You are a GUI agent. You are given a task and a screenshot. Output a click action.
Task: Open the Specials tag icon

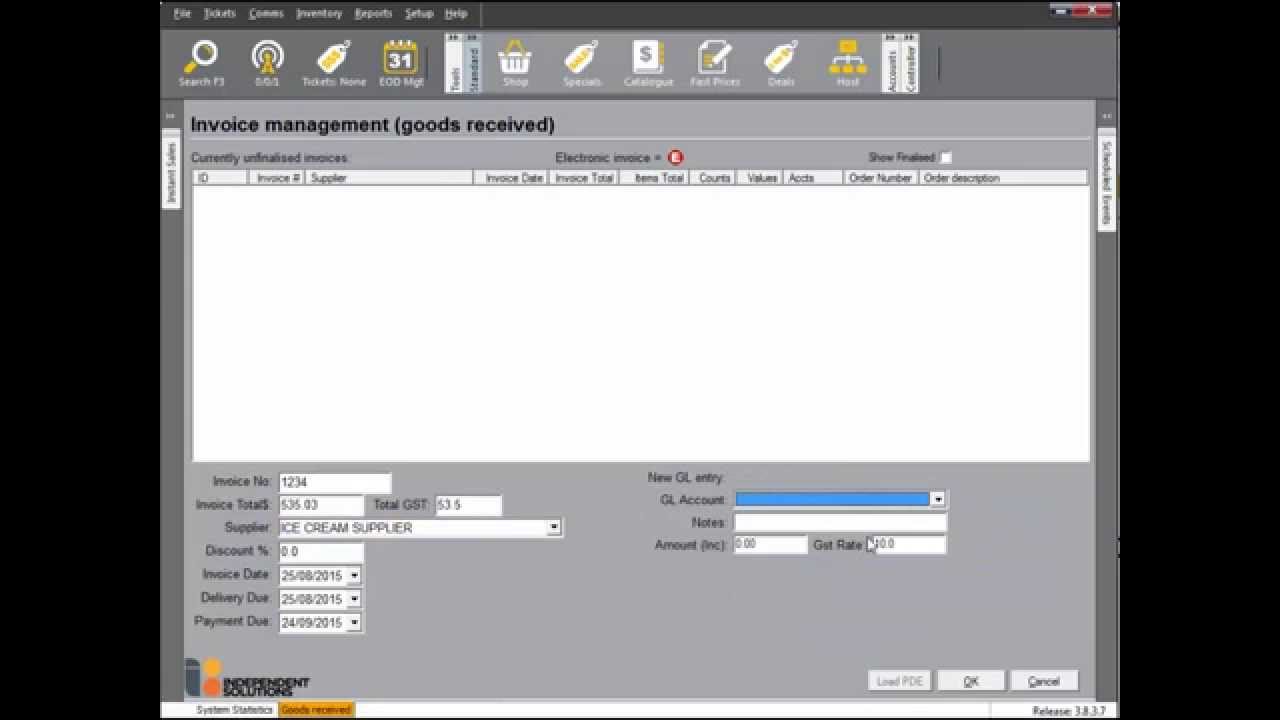pos(582,64)
